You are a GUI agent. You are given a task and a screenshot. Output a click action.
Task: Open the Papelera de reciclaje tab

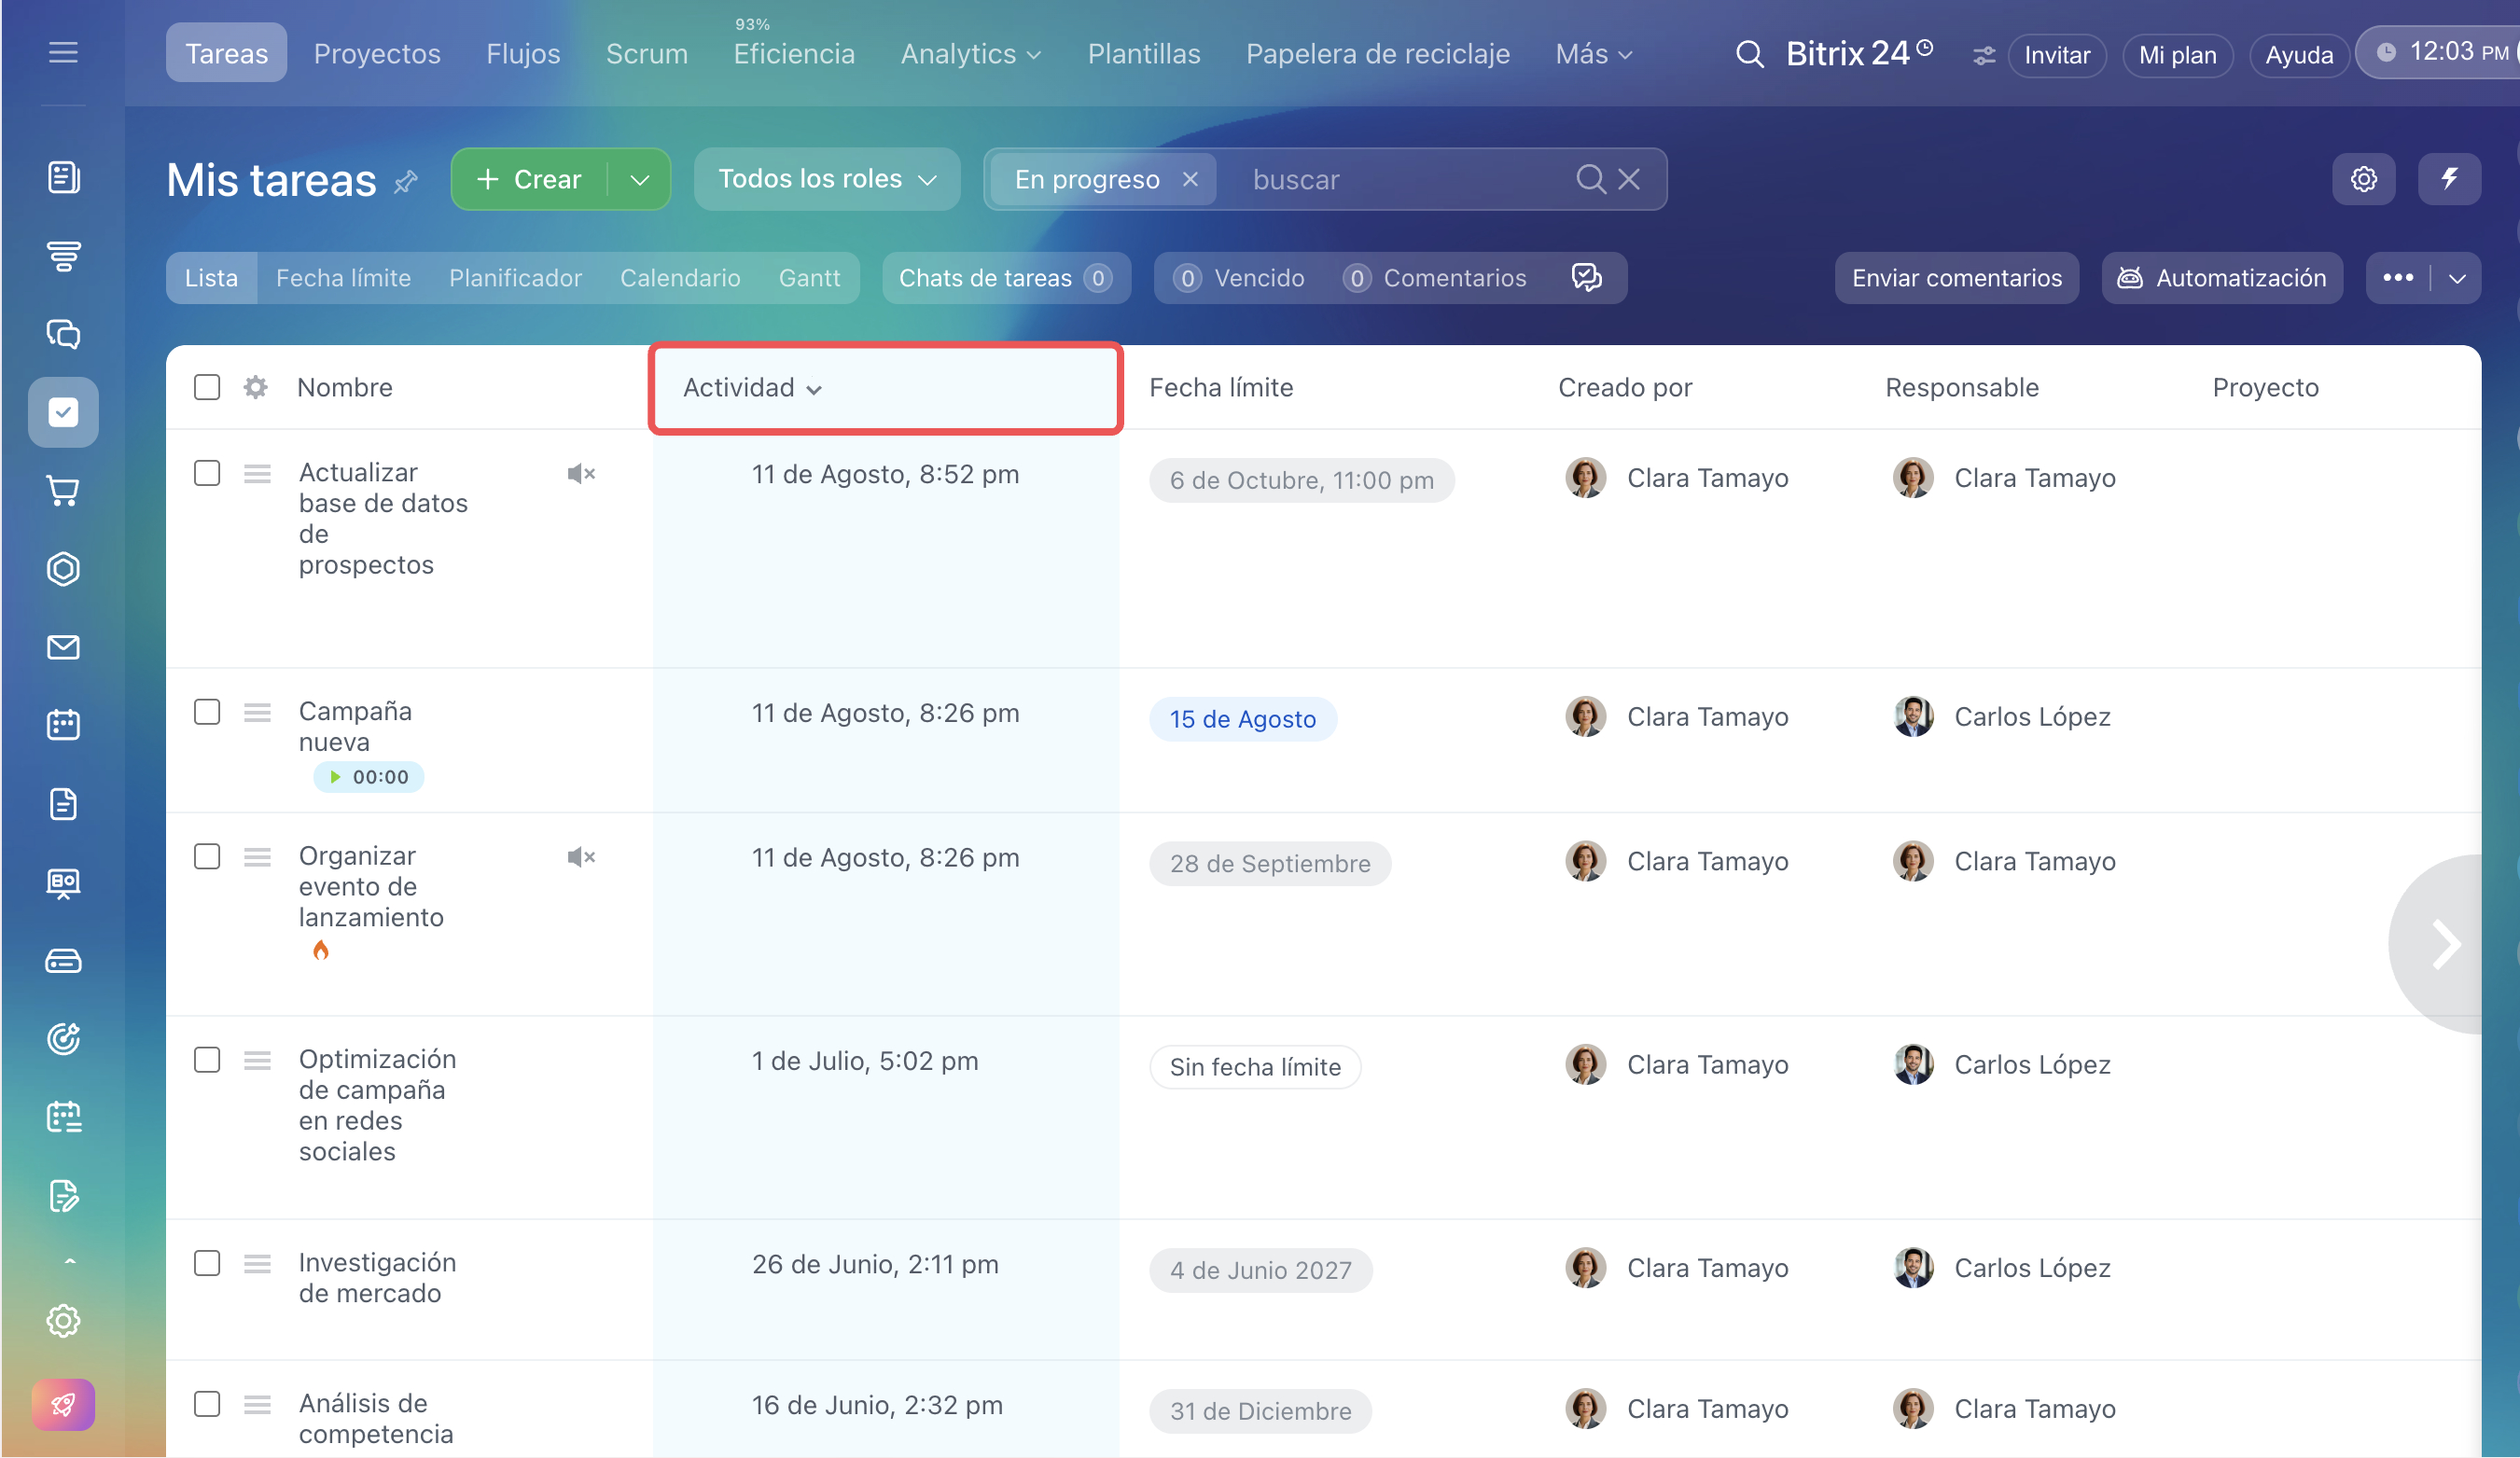1378,54
